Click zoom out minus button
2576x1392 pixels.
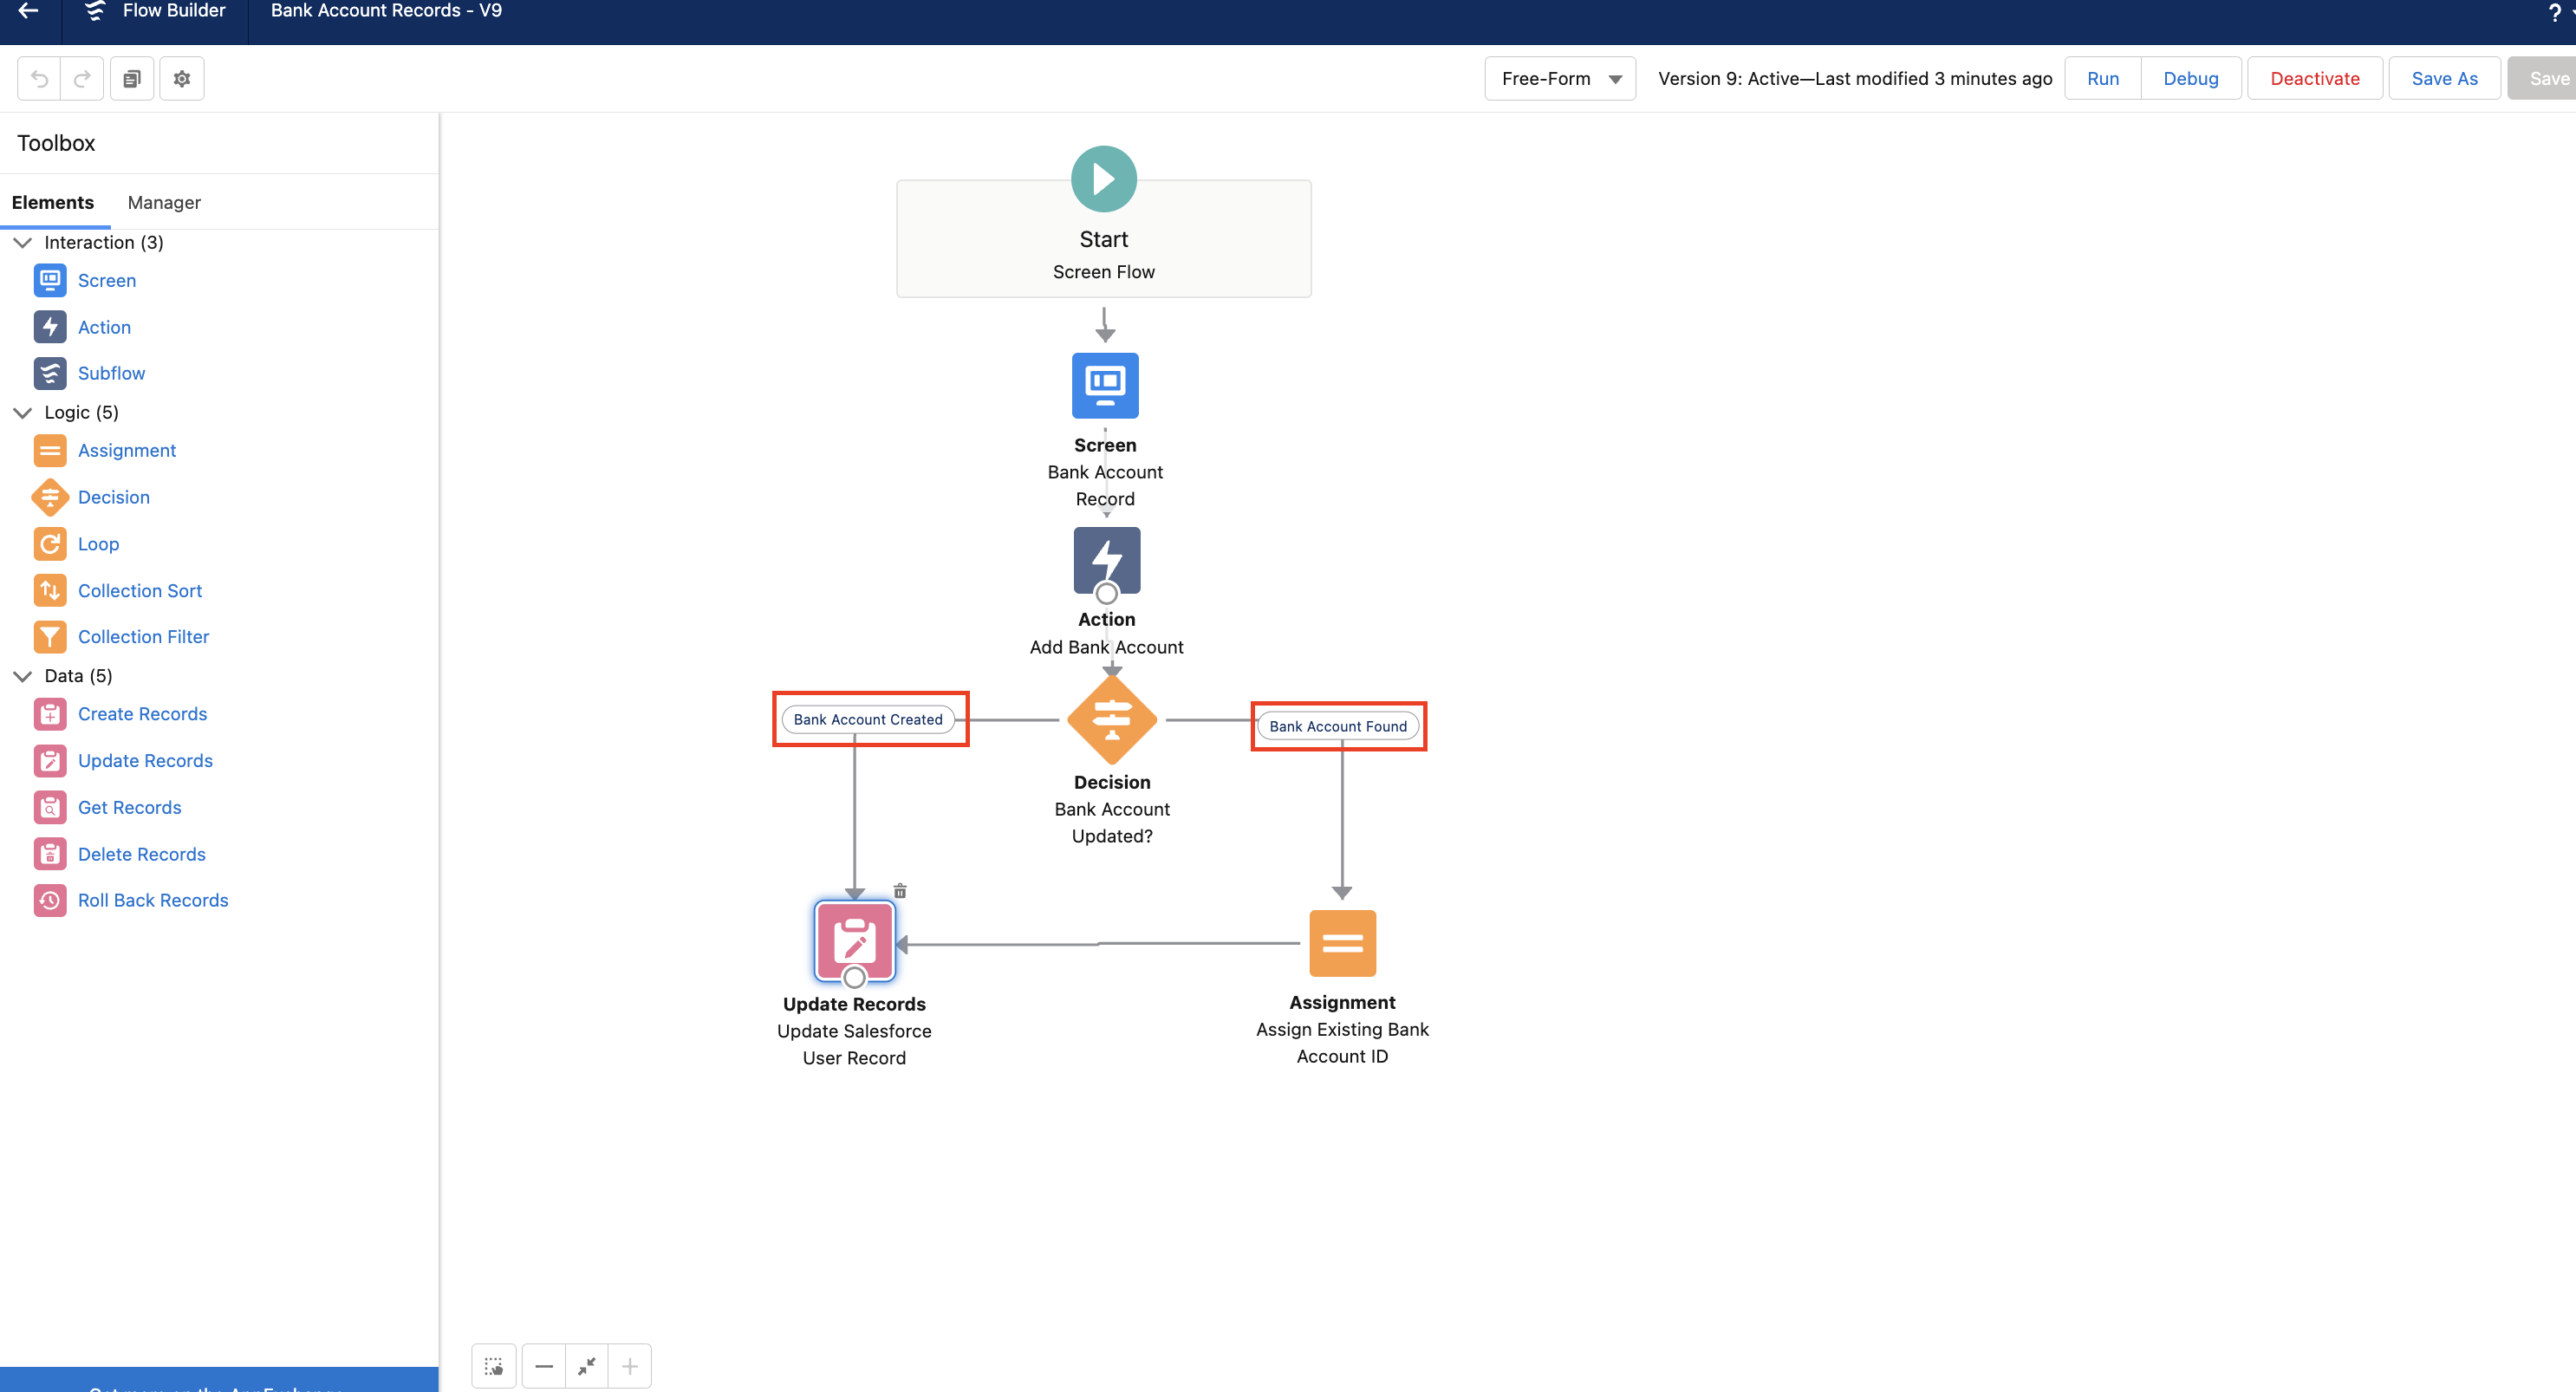(544, 1366)
